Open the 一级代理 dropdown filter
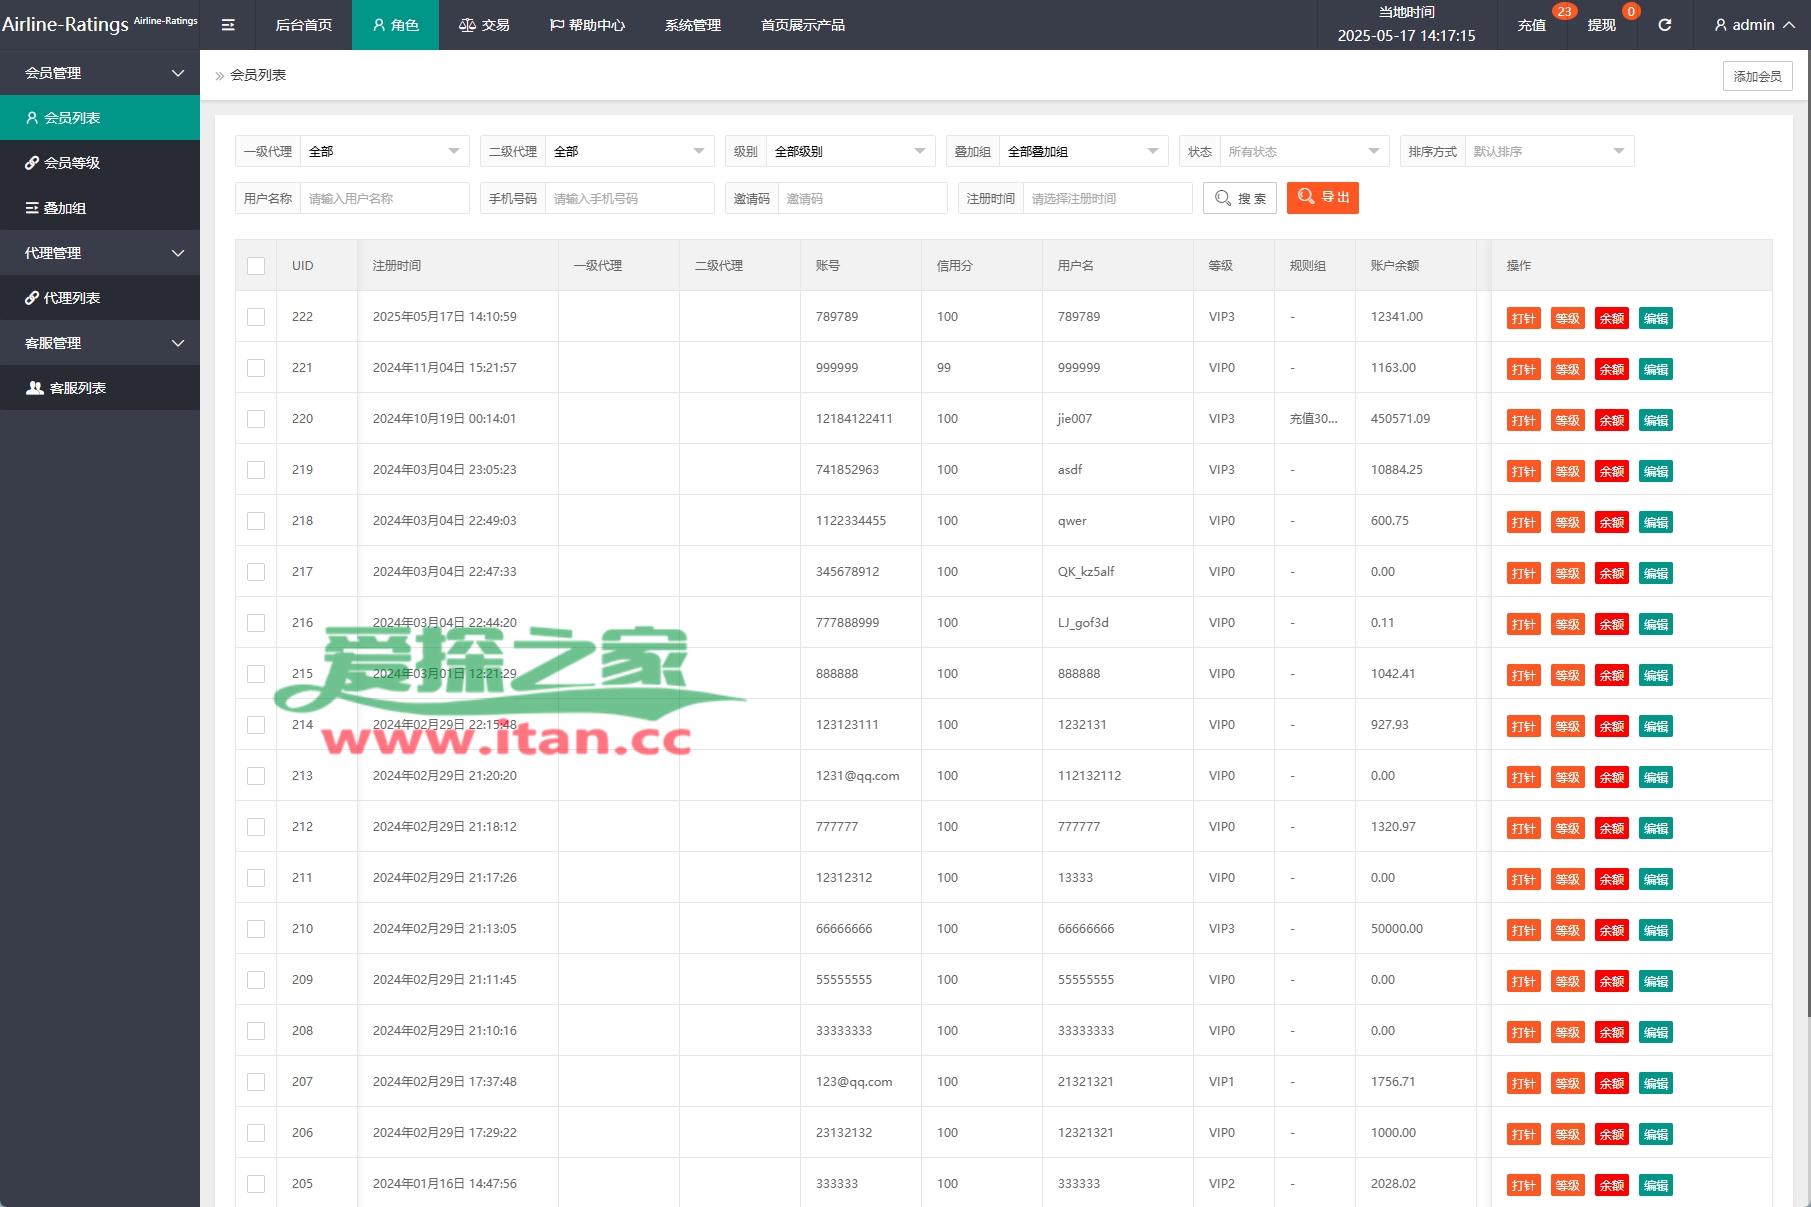The height and width of the screenshot is (1207, 1811). [384, 152]
